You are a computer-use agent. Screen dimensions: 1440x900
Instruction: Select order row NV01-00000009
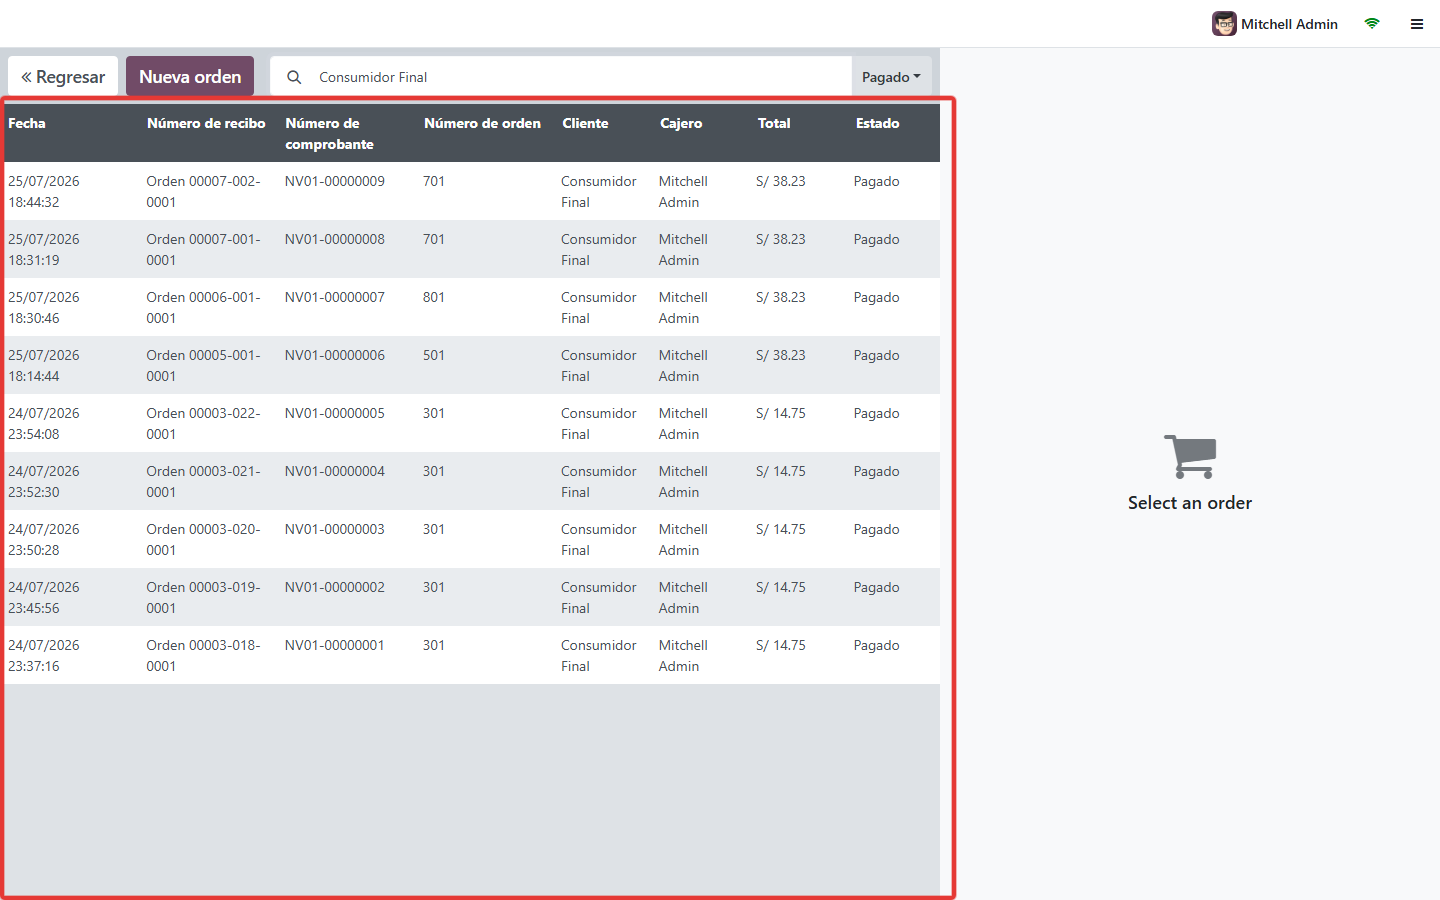[x=472, y=191]
